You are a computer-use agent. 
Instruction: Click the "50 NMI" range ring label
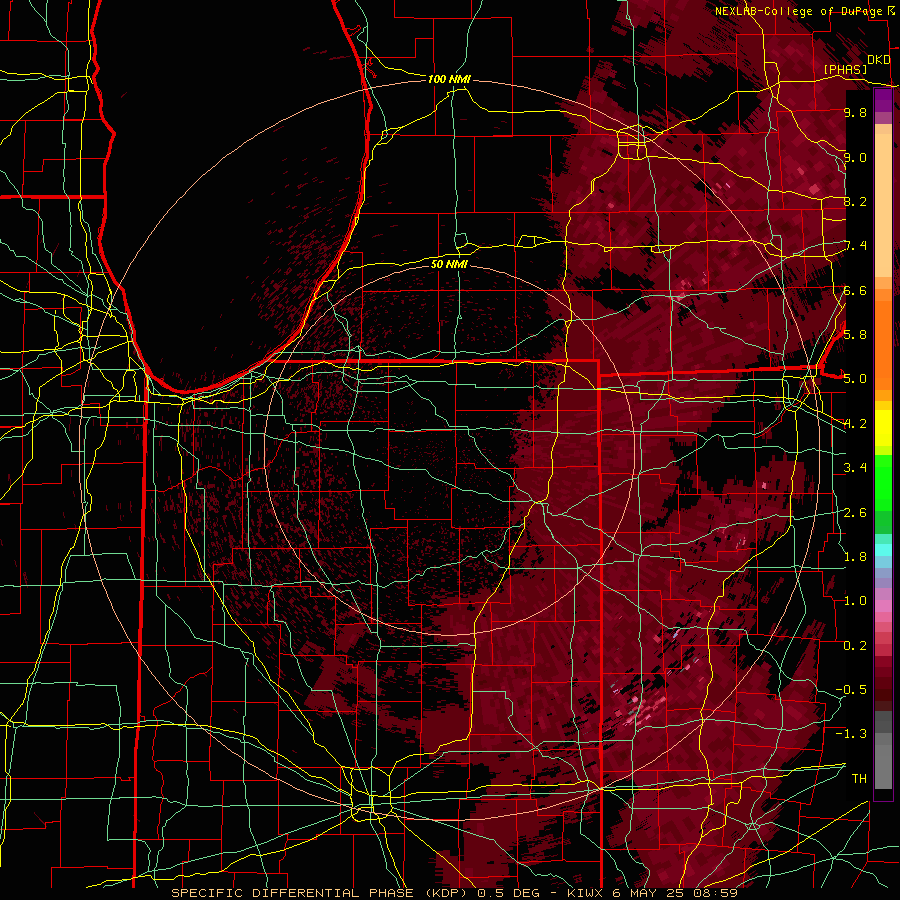pos(449,264)
